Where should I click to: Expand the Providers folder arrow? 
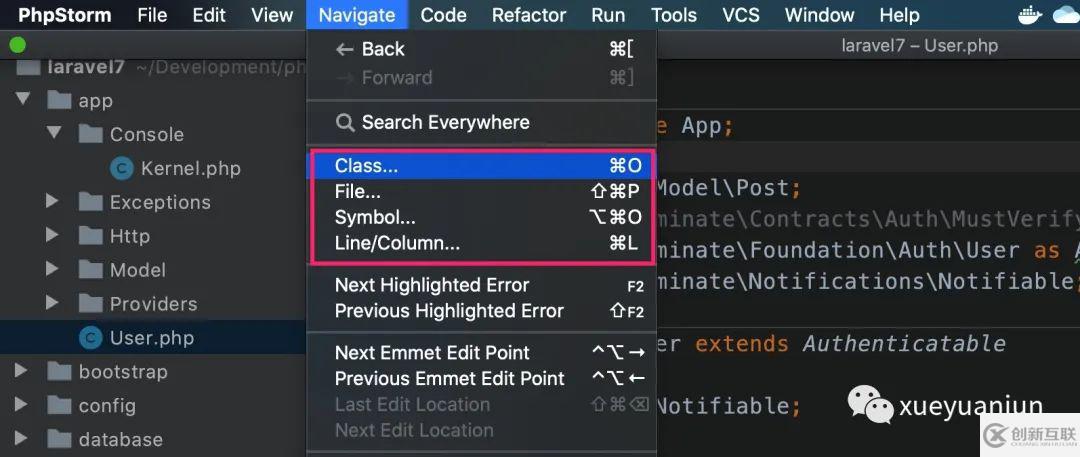52,303
